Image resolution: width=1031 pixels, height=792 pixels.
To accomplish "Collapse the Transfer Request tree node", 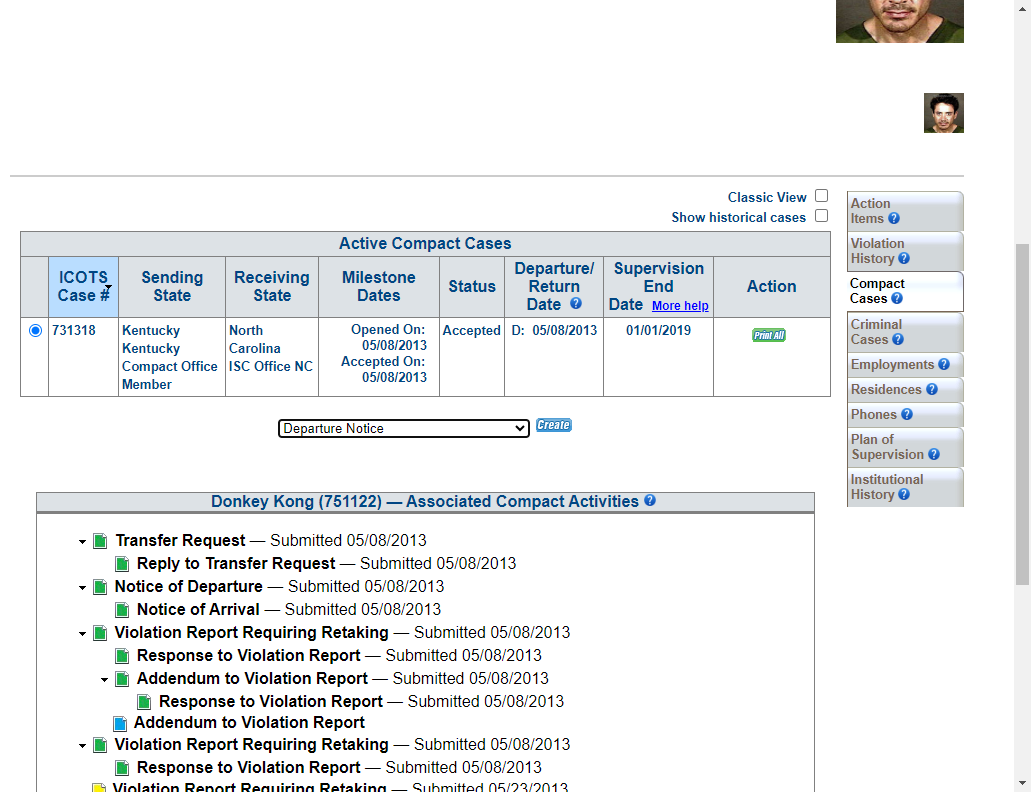I will click(x=82, y=542).
